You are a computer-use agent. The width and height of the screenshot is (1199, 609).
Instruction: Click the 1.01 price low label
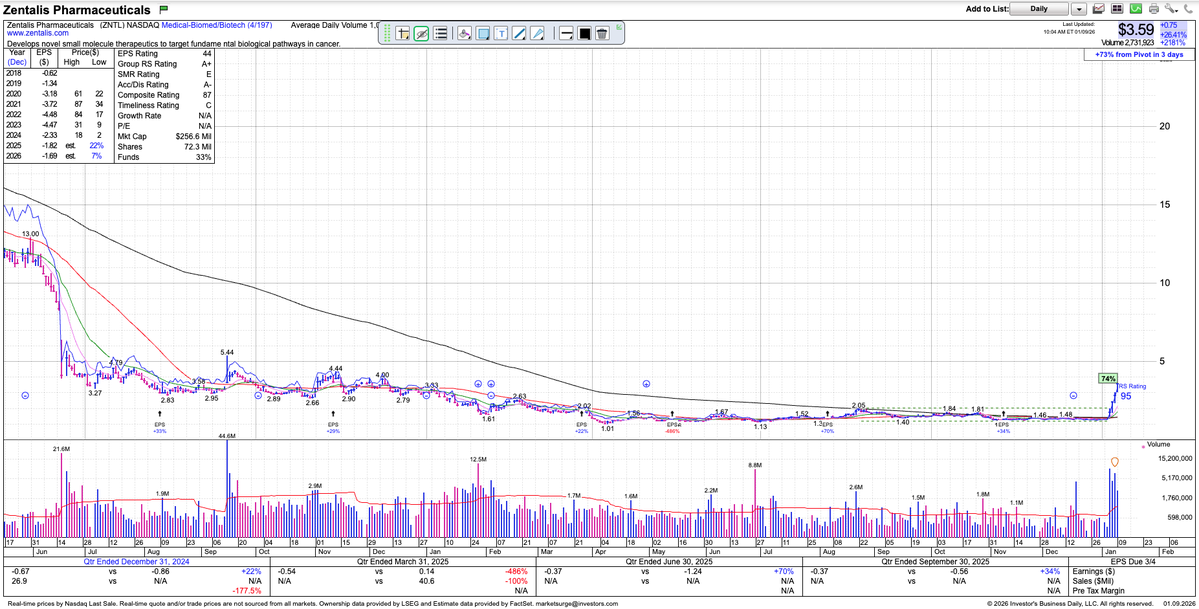tap(608, 429)
